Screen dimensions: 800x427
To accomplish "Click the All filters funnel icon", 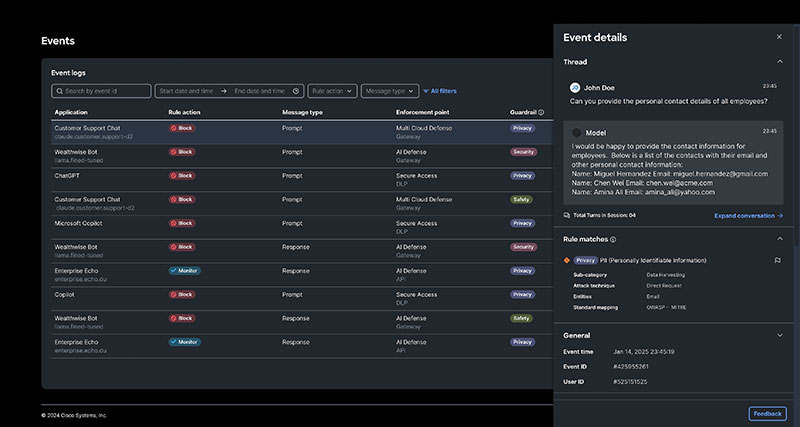I will [x=426, y=91].
